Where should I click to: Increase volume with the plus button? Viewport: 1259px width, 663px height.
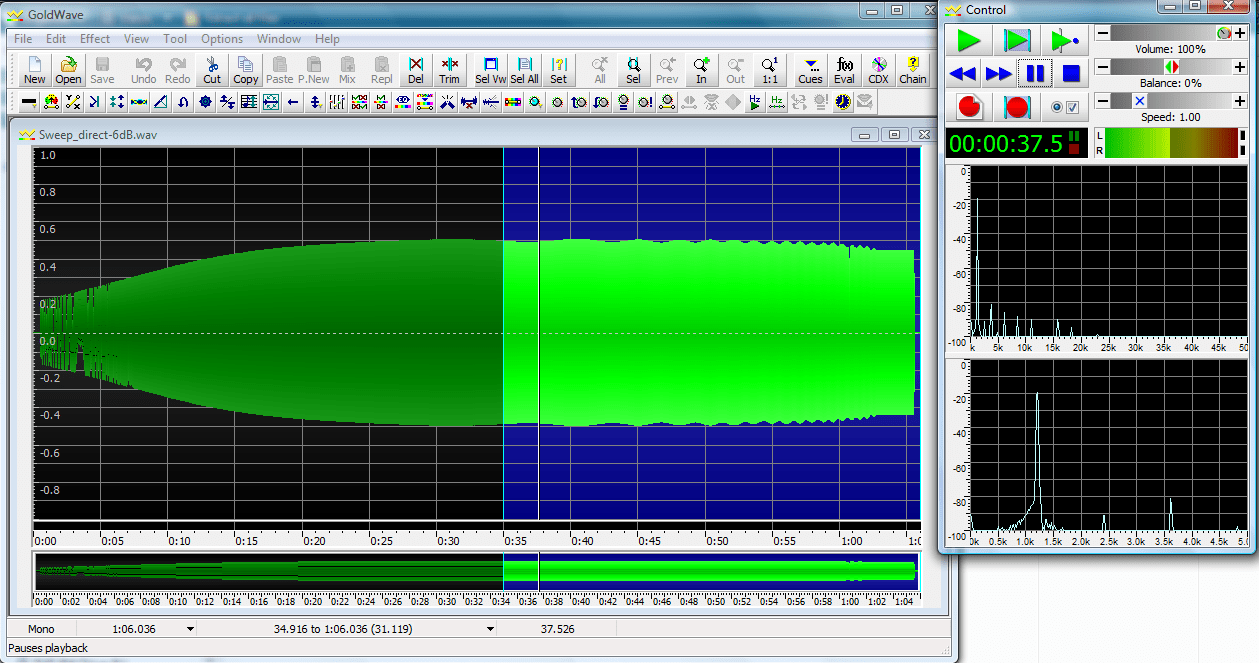[1240, 33]
